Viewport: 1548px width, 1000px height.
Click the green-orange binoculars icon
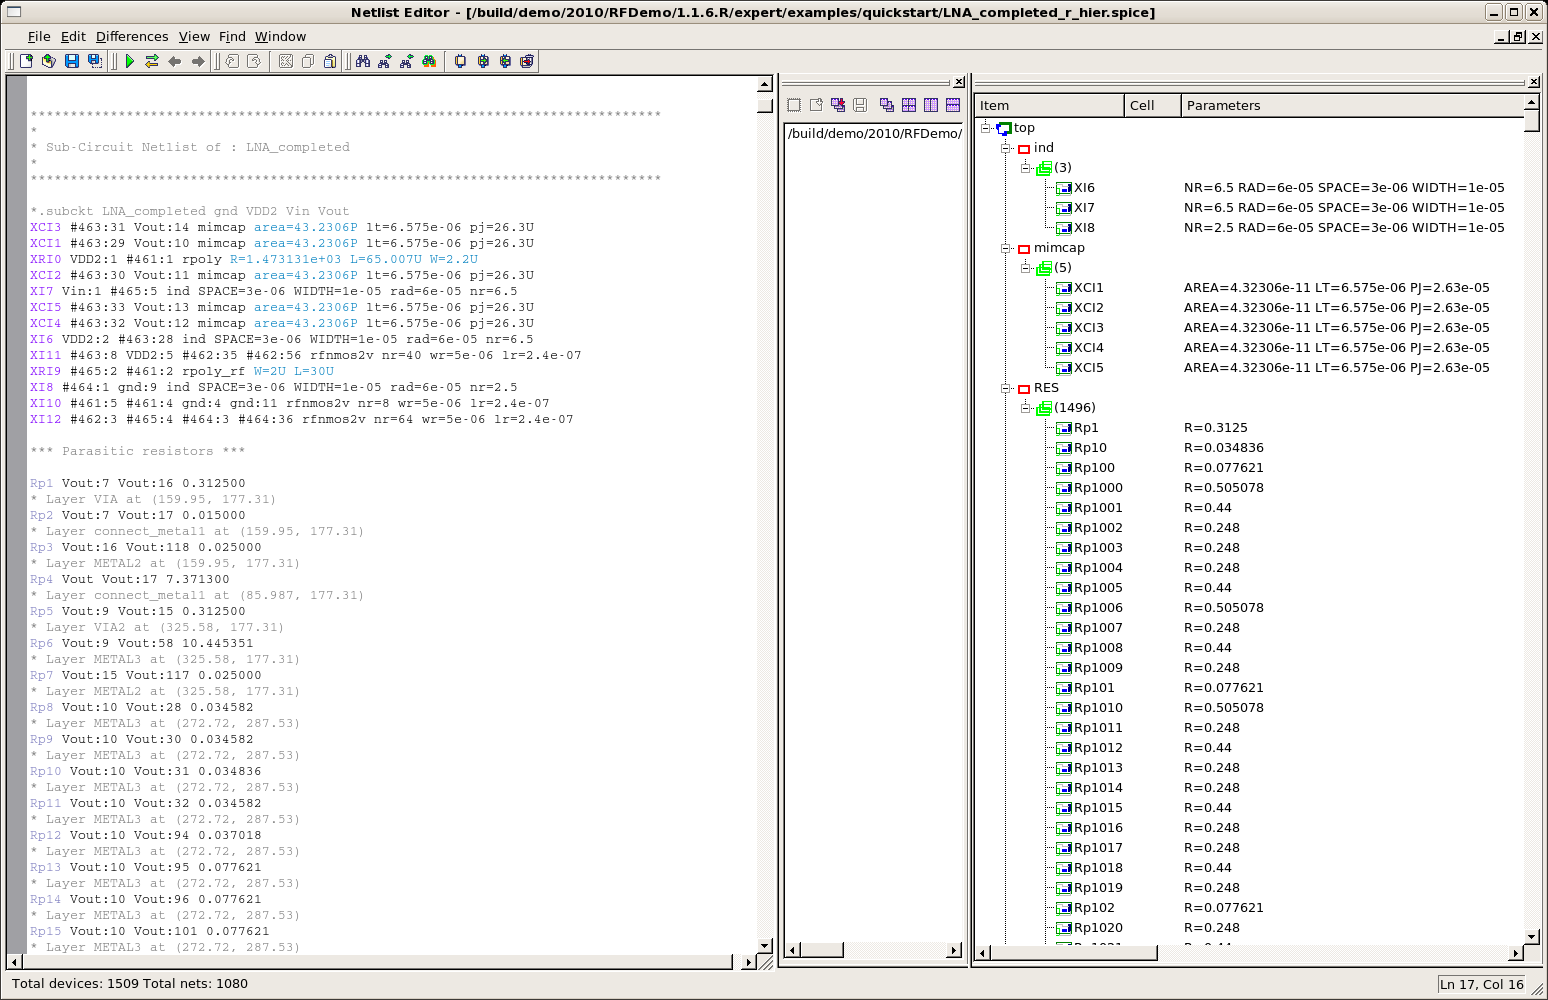click(429, 61)
